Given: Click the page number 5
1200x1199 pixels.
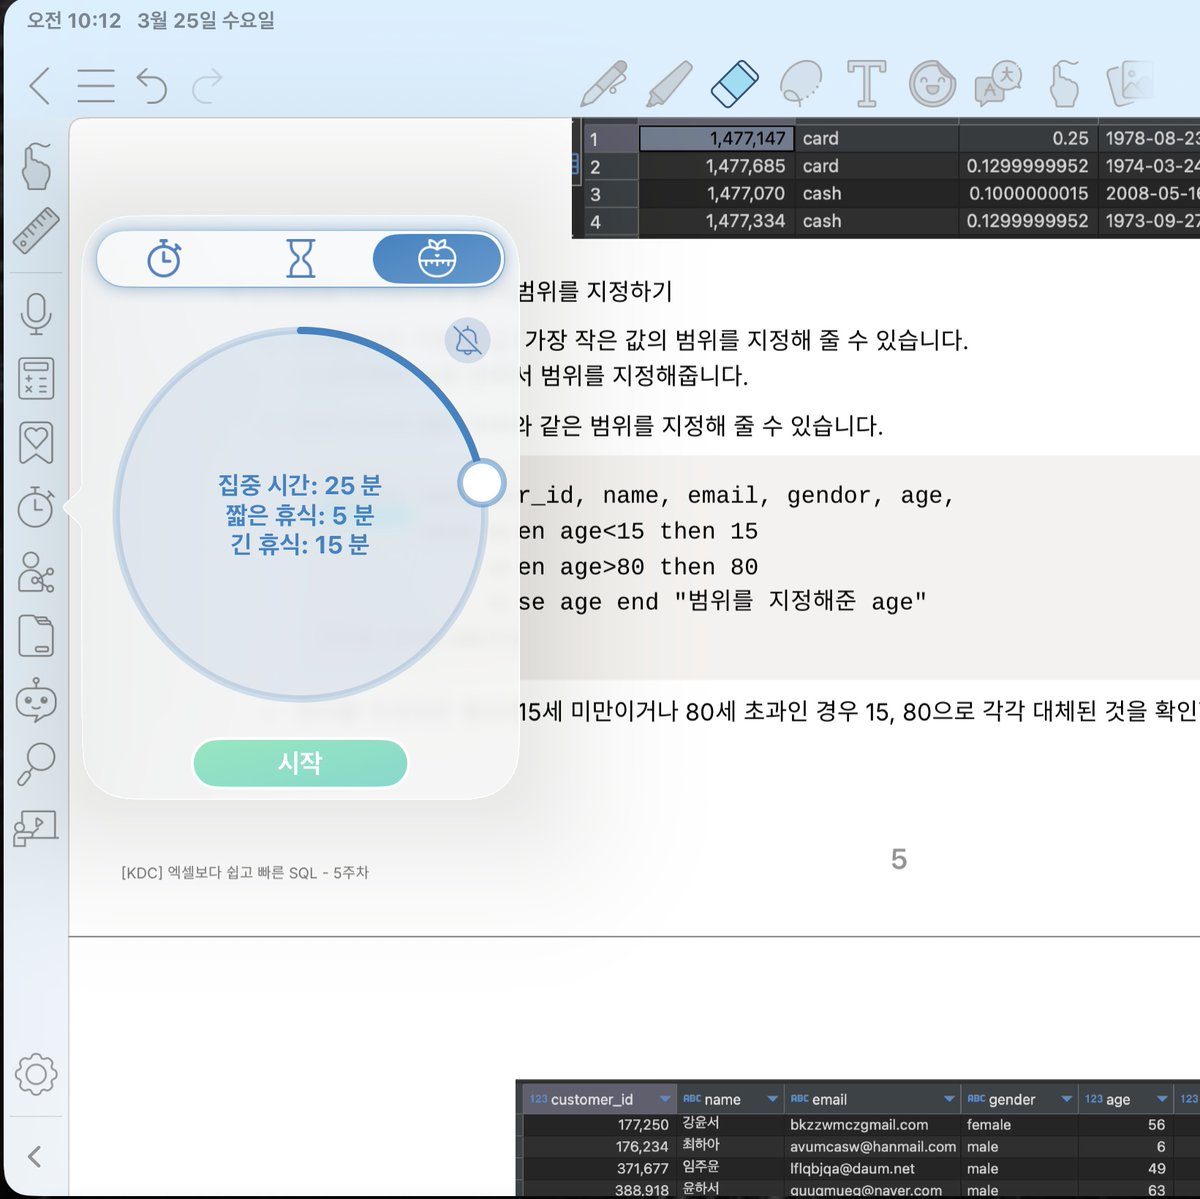Looking at the screenshot, I should [899, 859].
